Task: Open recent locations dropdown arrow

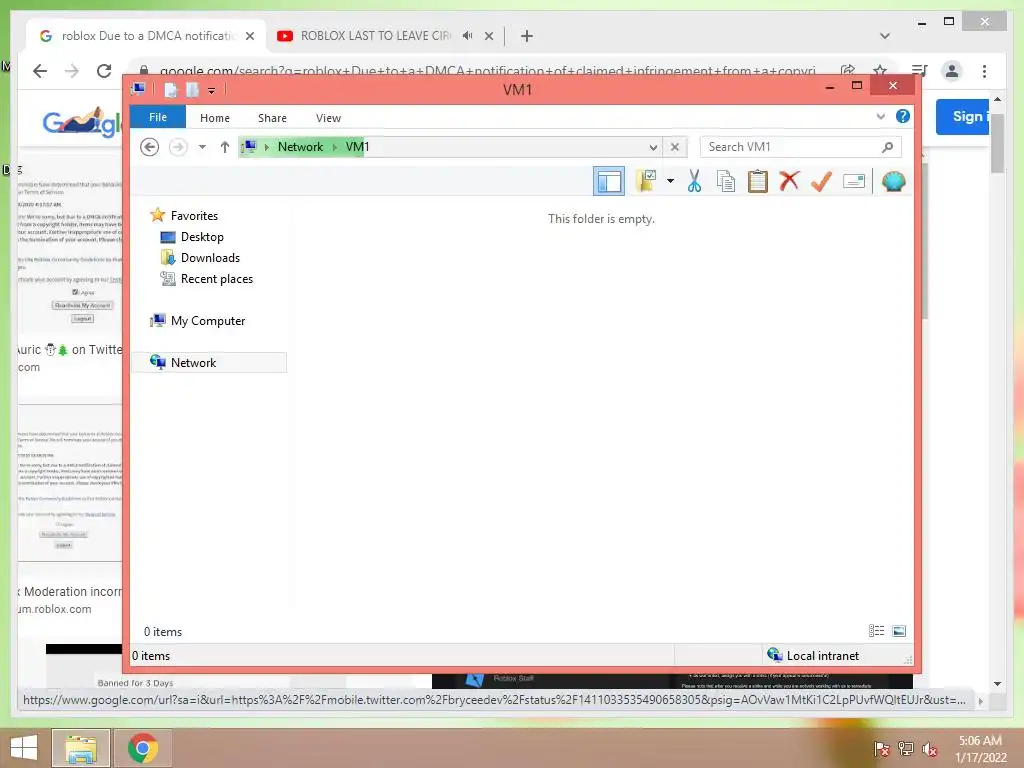Action: 202,147
